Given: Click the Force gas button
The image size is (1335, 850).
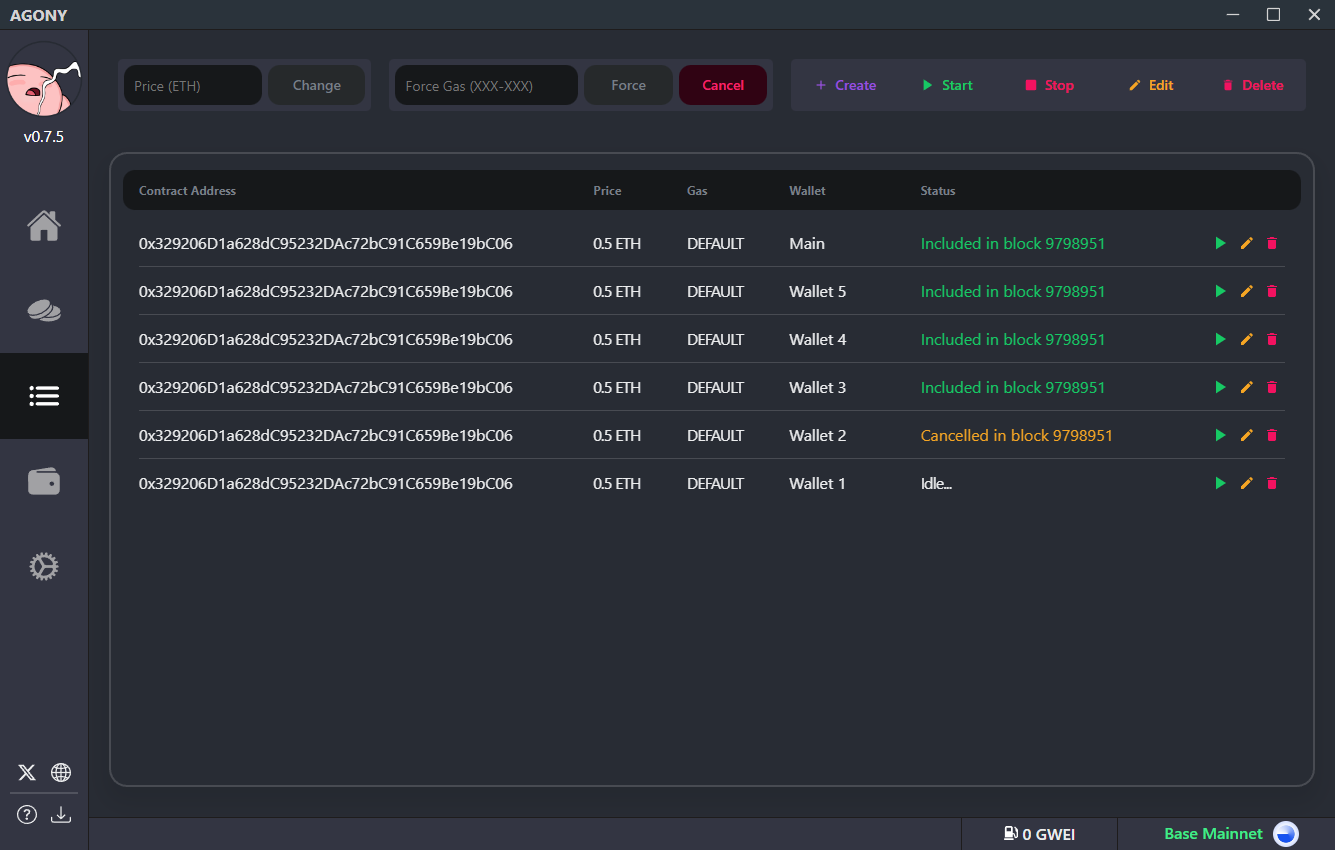Looking at the screenshot, I should tap(628, 85).
